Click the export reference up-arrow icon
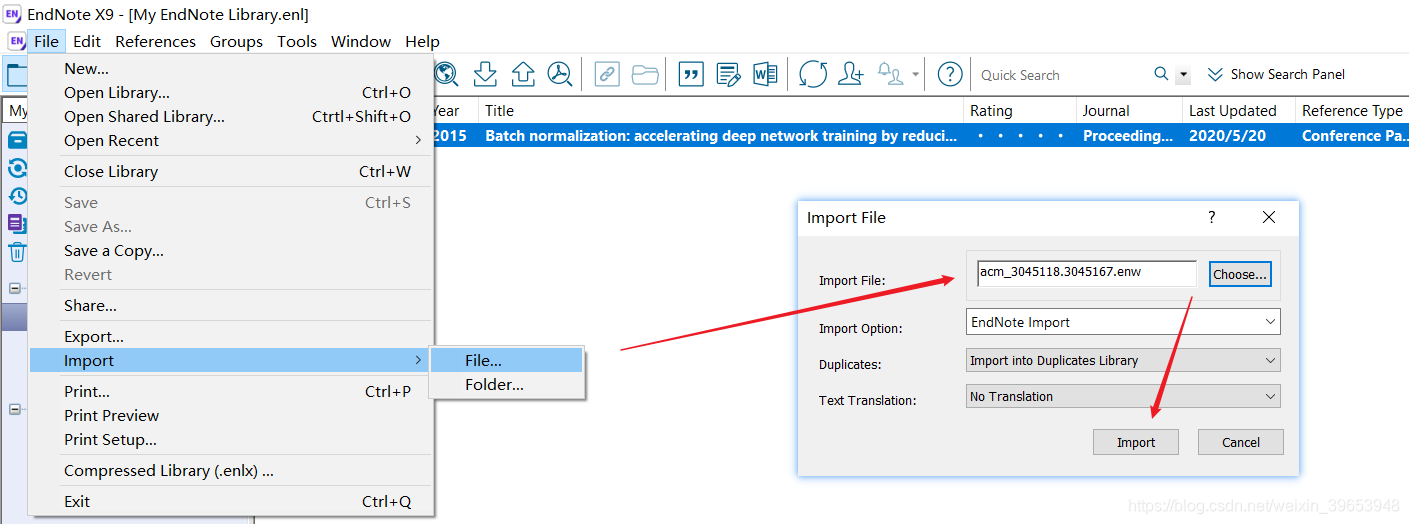Image resolution: width=1409 pixels, height=524 pixels. pos(523,74)
